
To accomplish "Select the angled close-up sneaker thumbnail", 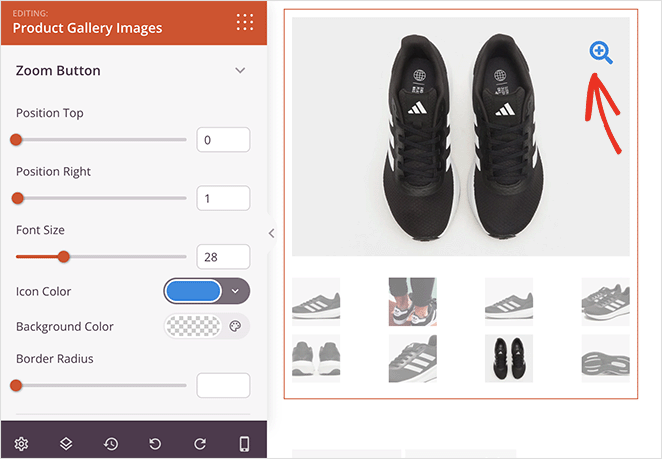I will click(x=412, y=359).
